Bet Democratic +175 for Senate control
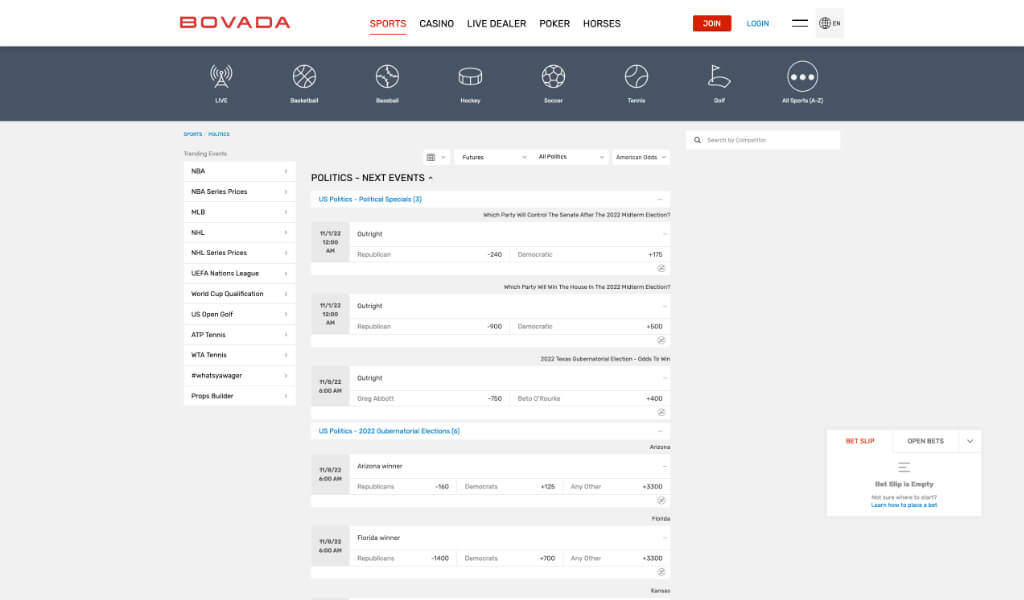Viewport: 1024px width, 600px height. (590, 255)
